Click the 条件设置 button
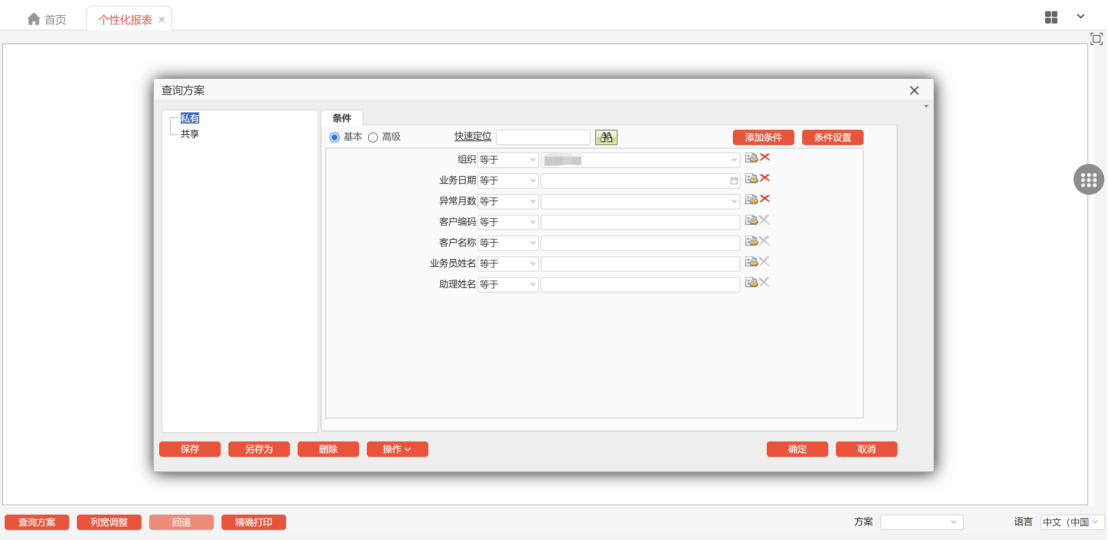This screenshot has width=1108, height=540. point(832,137)
